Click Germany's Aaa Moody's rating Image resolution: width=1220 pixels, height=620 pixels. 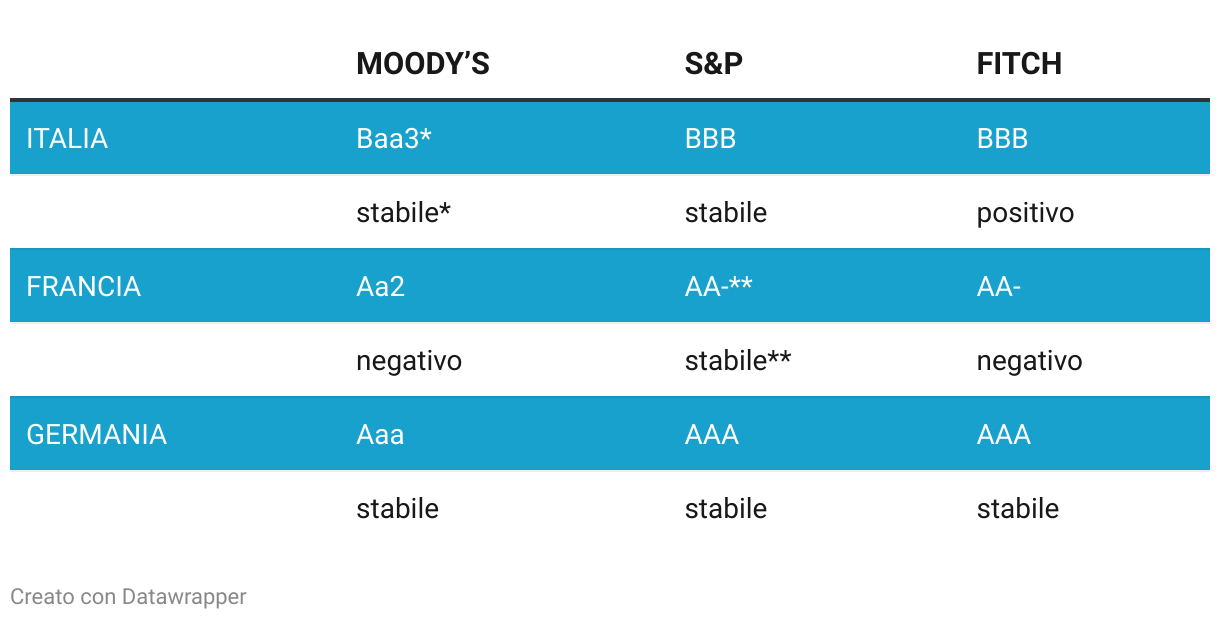(380, 435)
